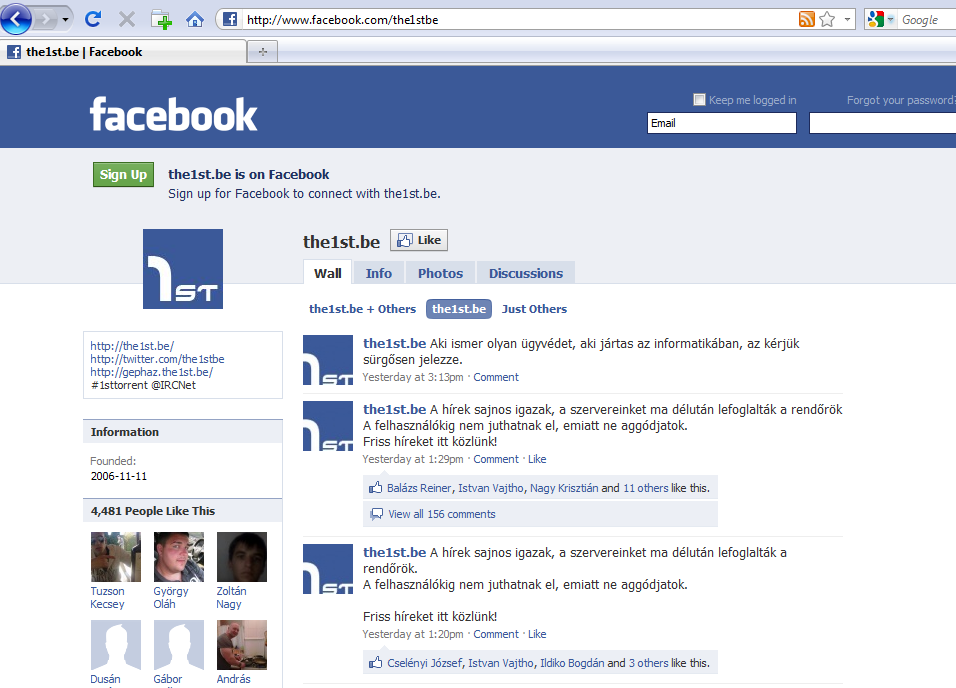Screen dimensions: 956x688
Task: Open Zoltán Nagy's profile photo
Action: [x=242, y=557]
